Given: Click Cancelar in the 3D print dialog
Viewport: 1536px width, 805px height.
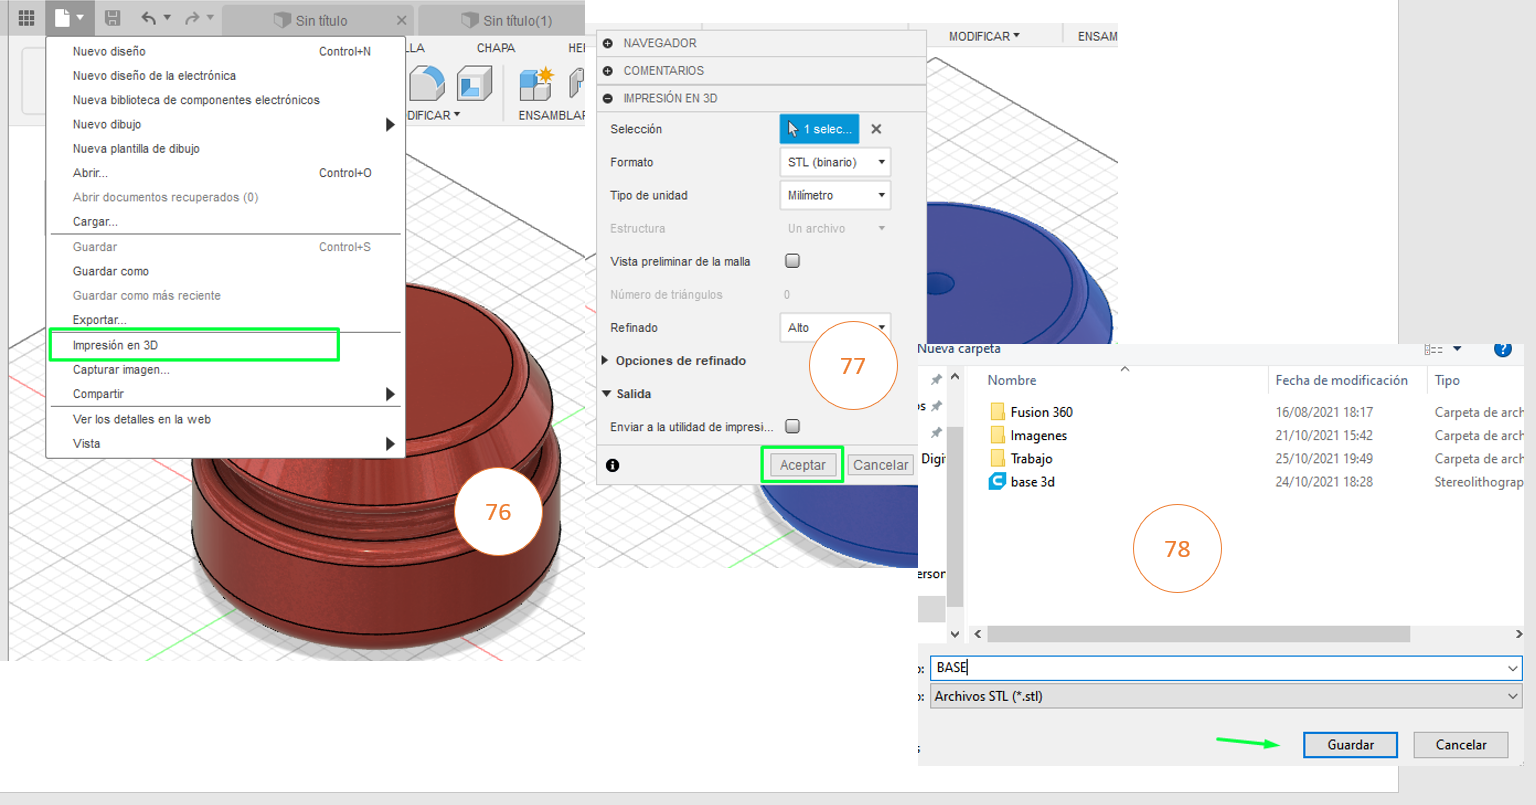Looking at the screenshot, I should click(881, 465).
